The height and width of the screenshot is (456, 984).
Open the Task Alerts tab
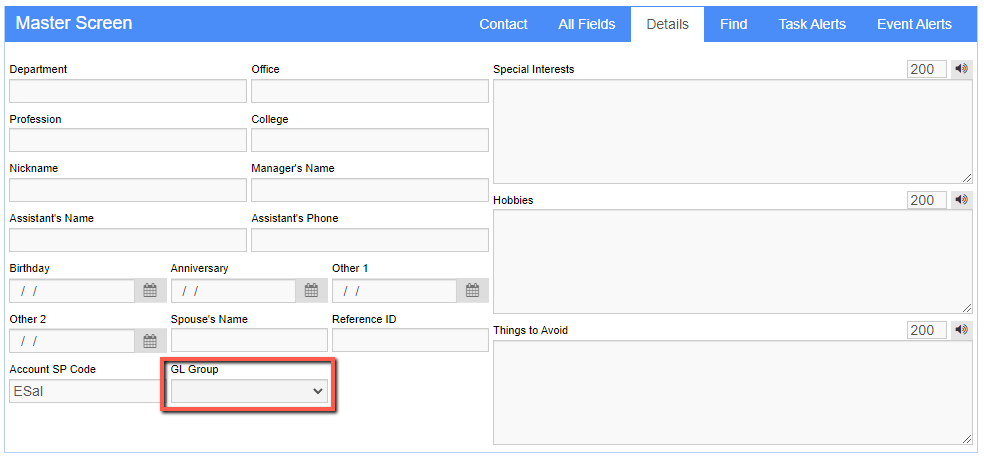pos(812,24)
